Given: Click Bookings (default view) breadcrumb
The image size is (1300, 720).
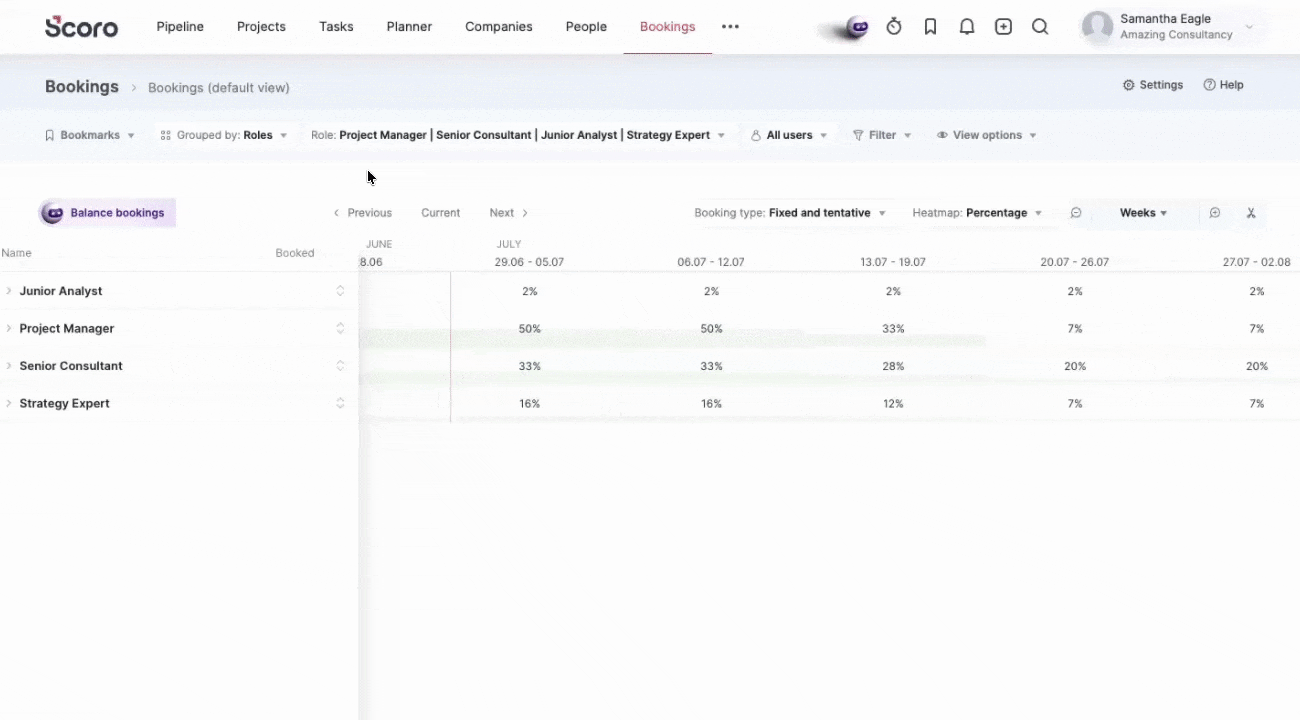Looking at the screenshot, I should [x=219, y=88].
